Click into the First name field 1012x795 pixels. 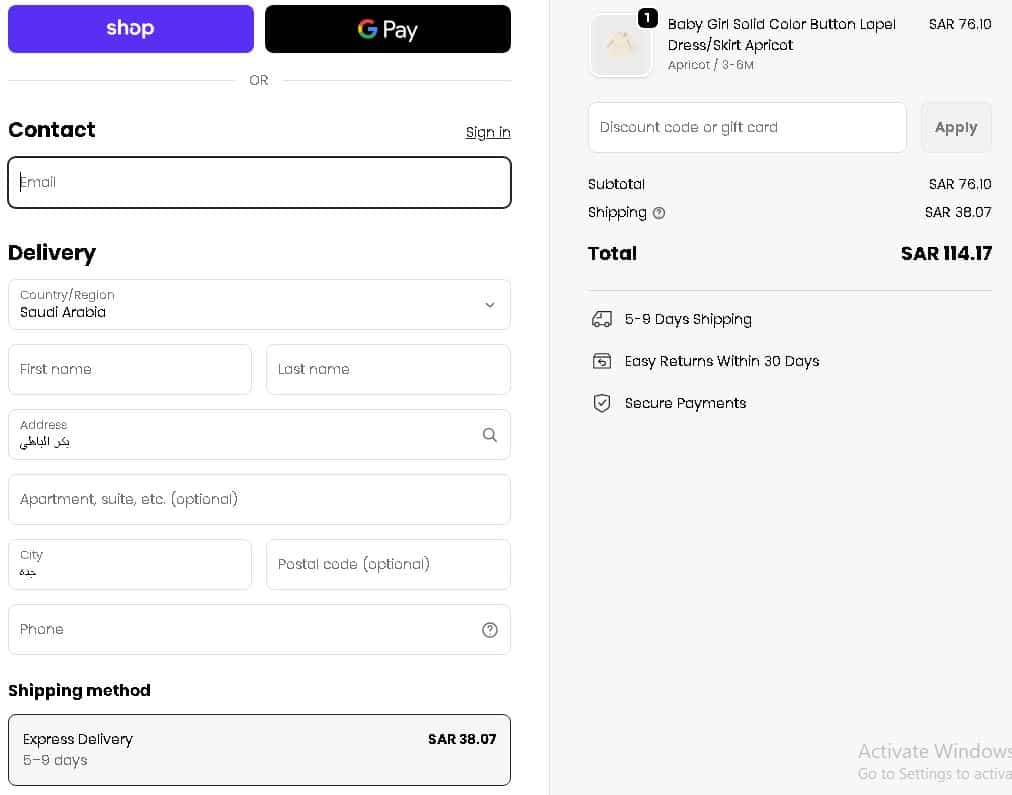(130, 369)
